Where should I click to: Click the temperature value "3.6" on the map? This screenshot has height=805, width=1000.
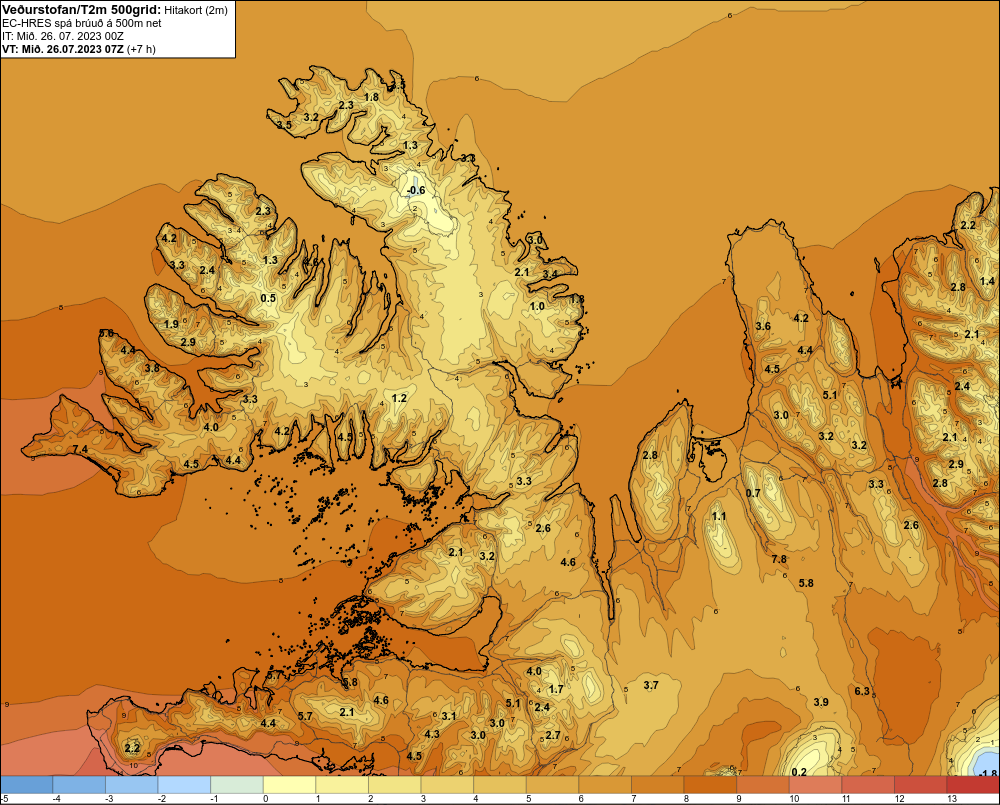click(763, 326)
